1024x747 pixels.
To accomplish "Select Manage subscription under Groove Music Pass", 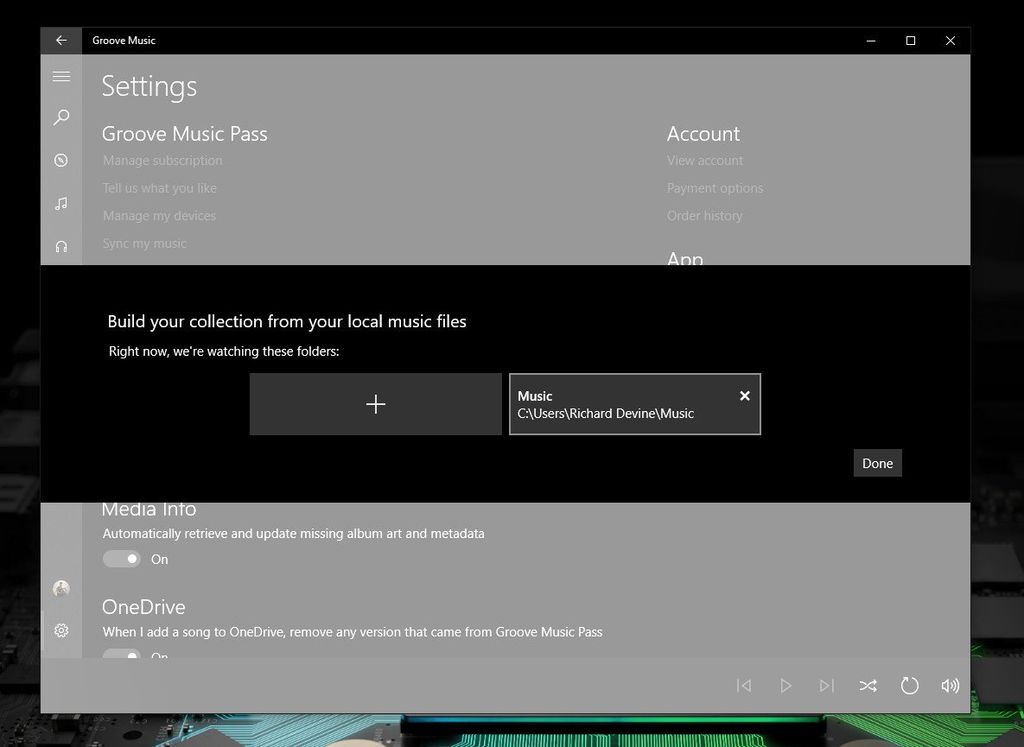I will 162,160.
